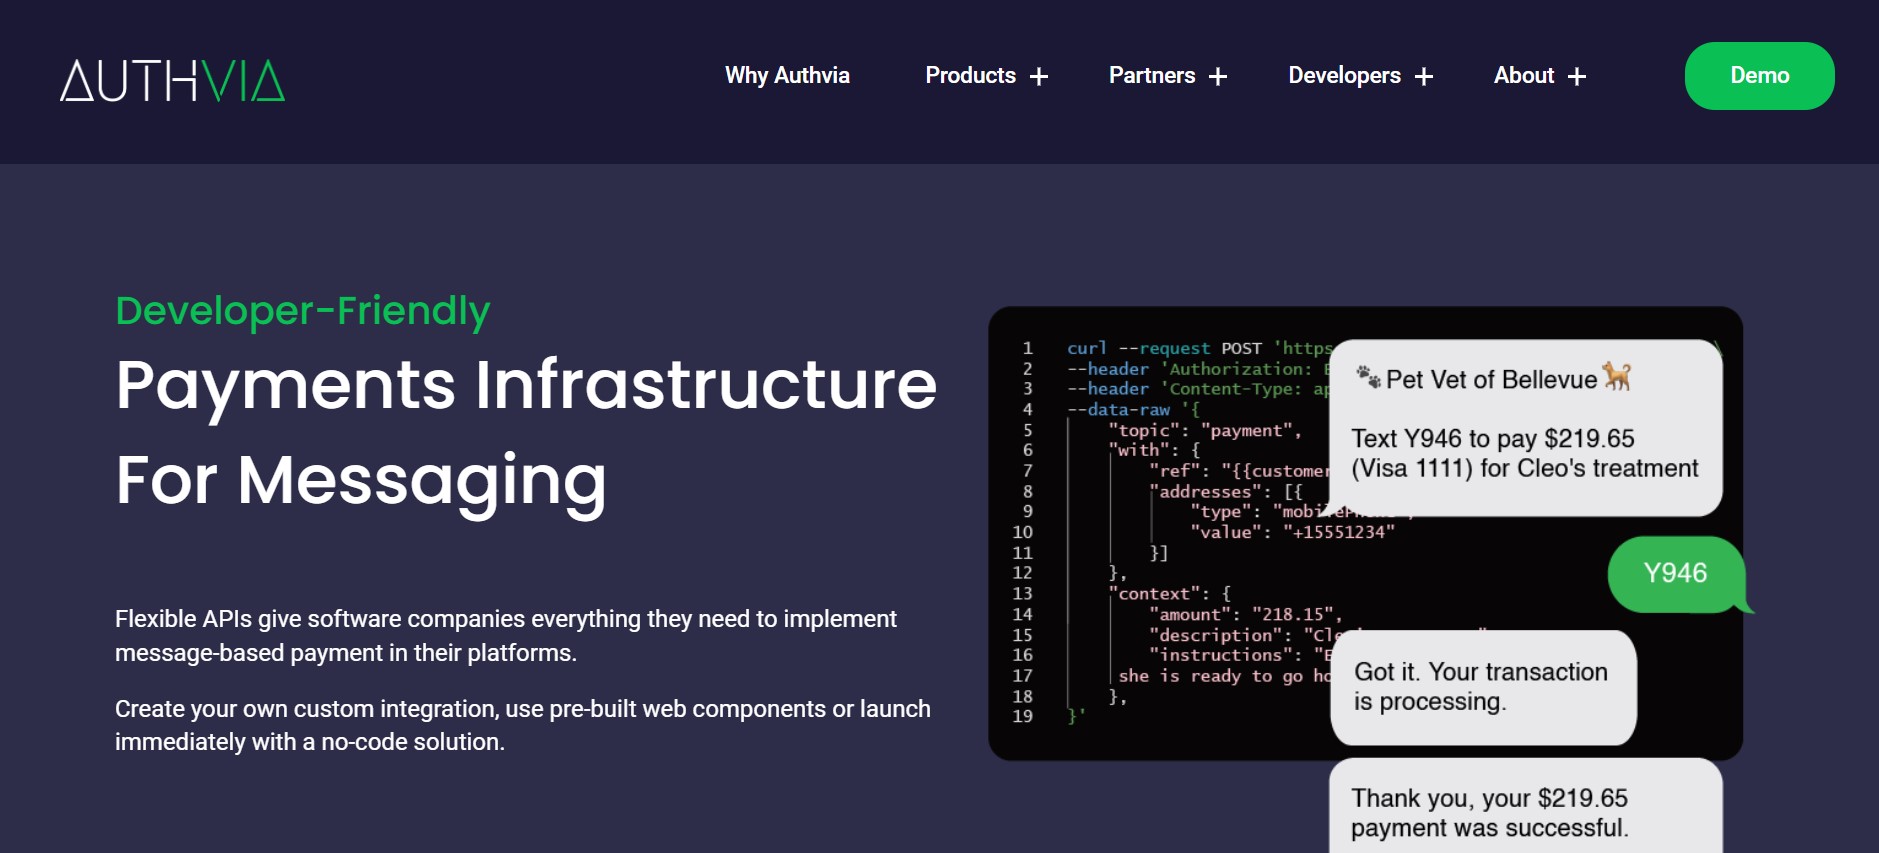
Task: Click the Developer-Friendly green heading
Action: tap(302, 311)
